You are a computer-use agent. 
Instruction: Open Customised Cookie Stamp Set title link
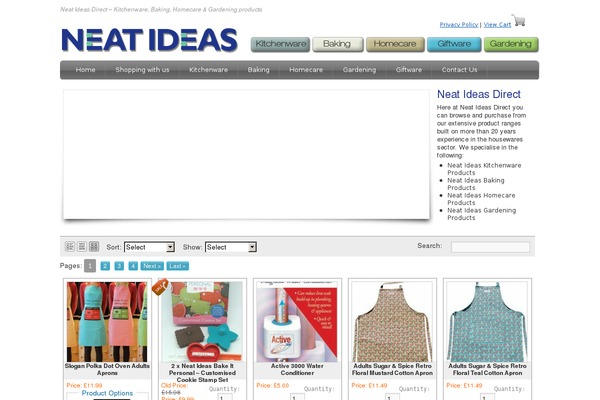(x=202, y=373)
